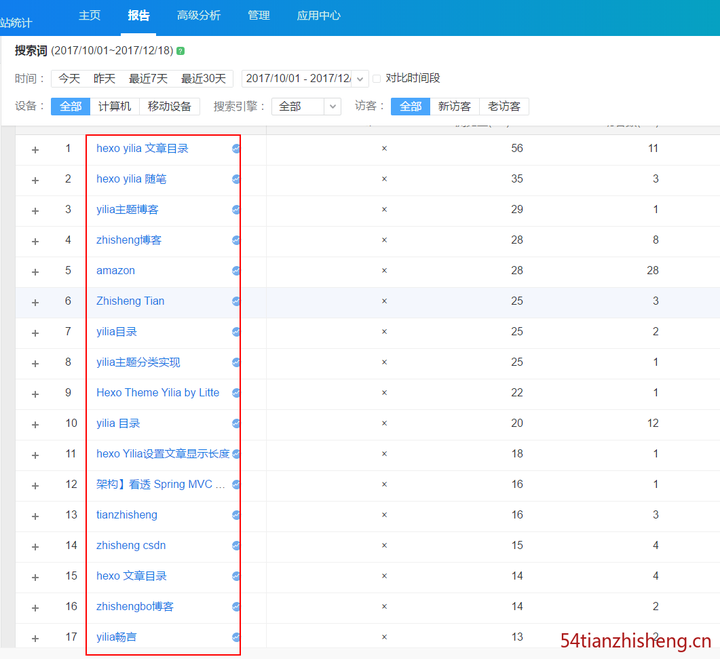The width and height of the screenshot is (720, 659).
Task: Open search term hexo yilia 随笔
Action: coord(131,179)
